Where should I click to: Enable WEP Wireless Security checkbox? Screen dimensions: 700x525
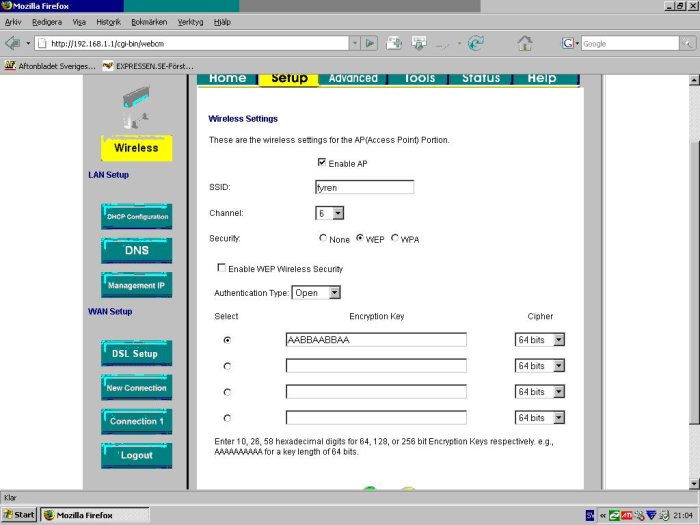(x=221, y=267)
